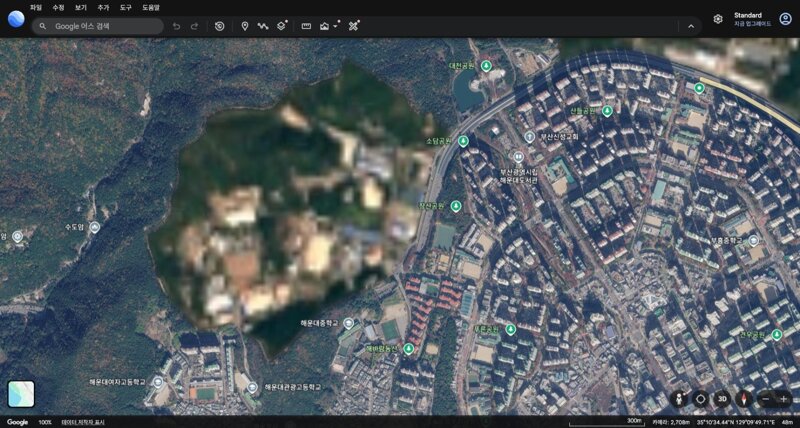Image resolution: width=800 pixels, height=428 pixels.
Task: Select the 해운대중학교 school marker
Action: click(x=348, y=323)
